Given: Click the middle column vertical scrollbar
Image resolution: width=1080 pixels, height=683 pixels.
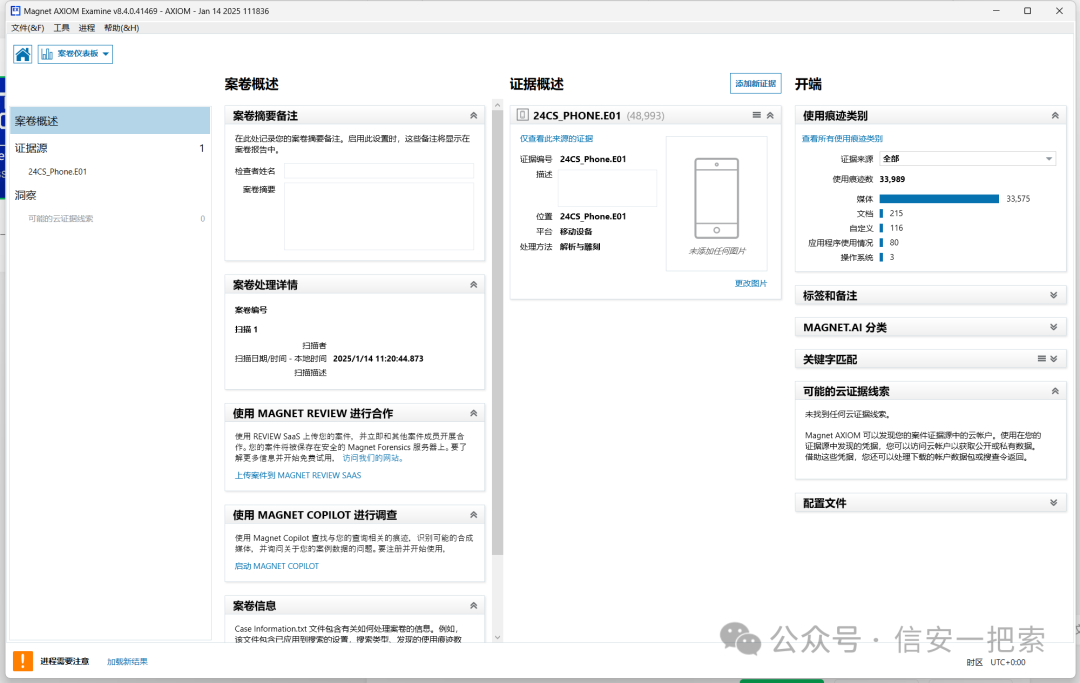Looking at the screenshot, I should [497, 333].
